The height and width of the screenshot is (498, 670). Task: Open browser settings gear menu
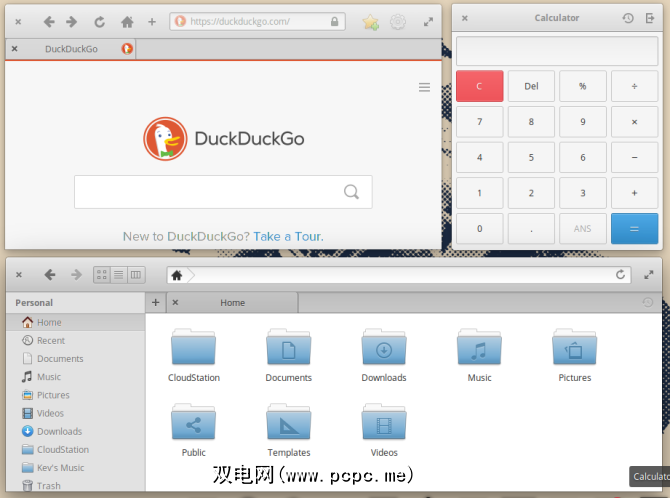click(x=398, y=22)
